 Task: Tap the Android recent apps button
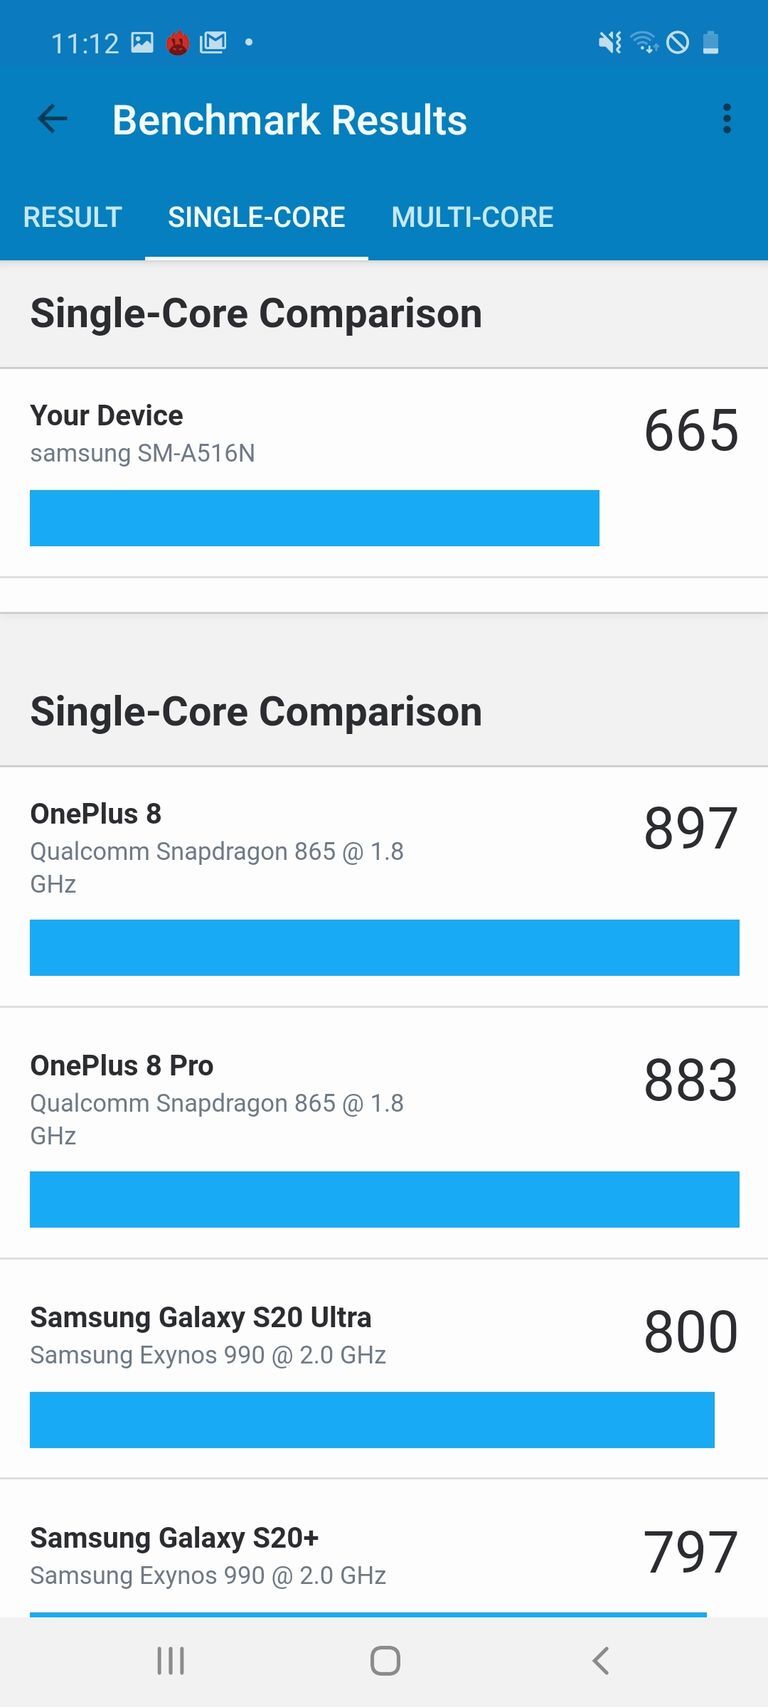pyautogui.click(x=171, y=1661)
